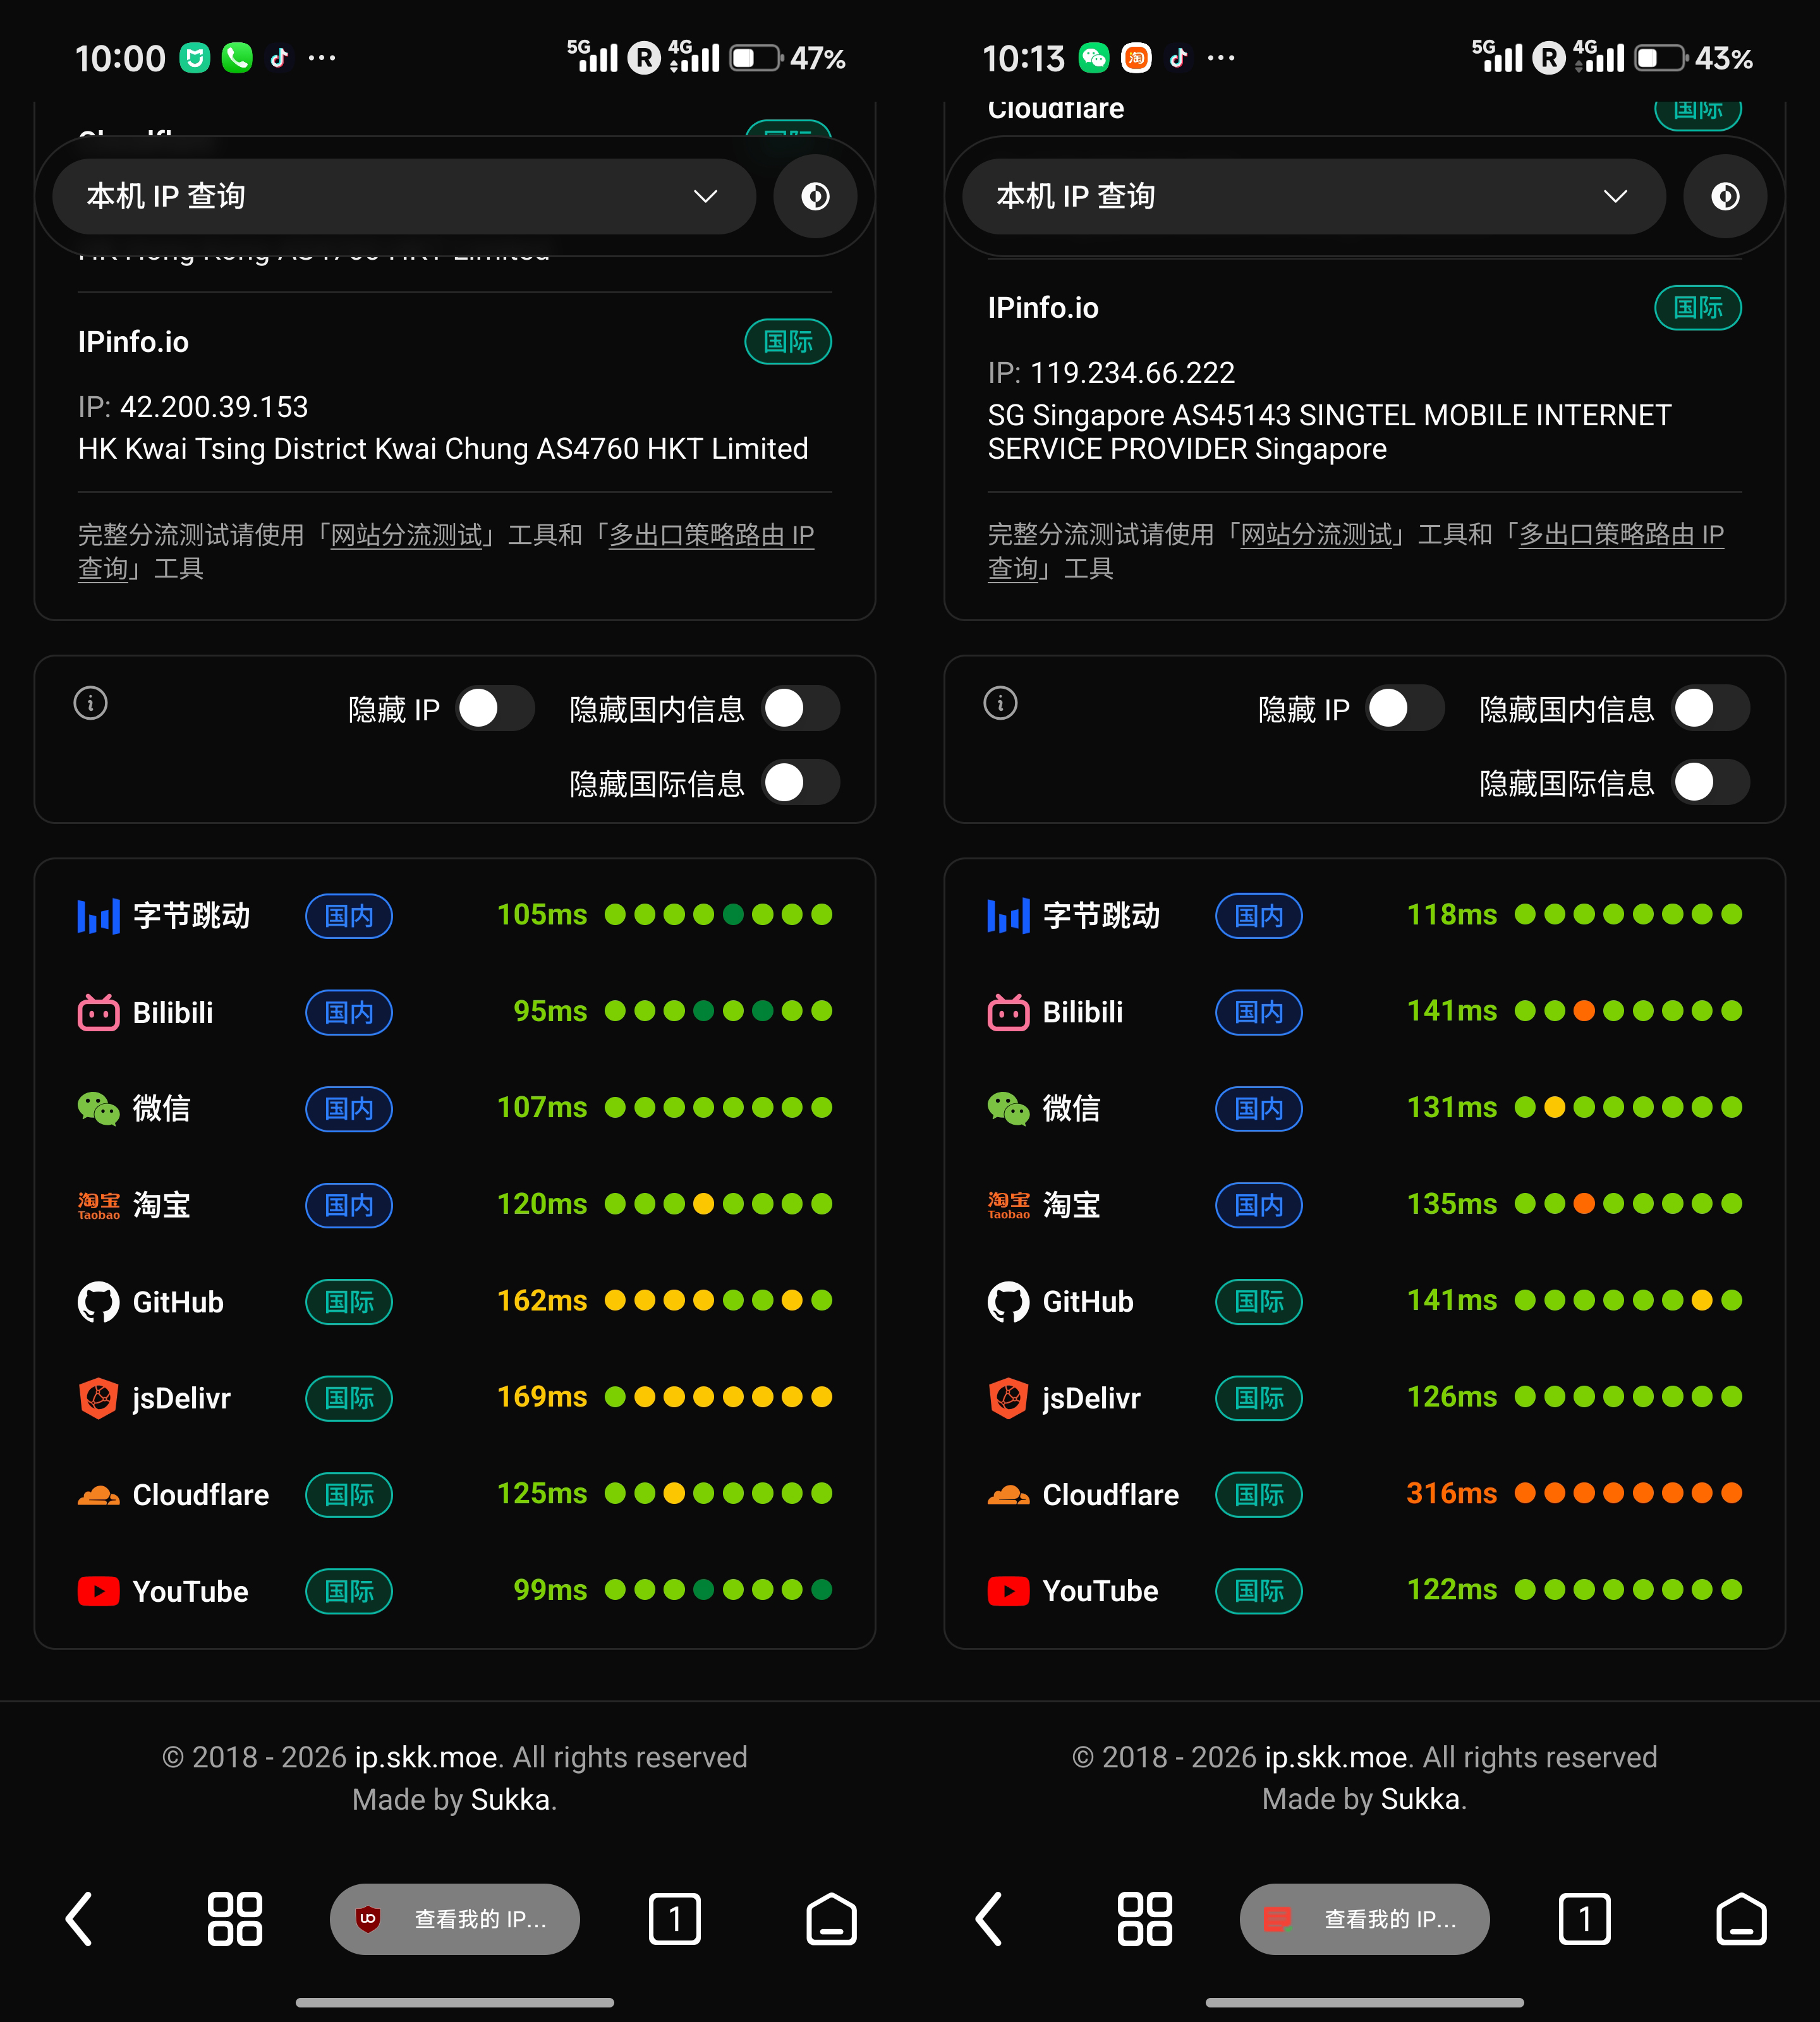1820x2022 pixels.
Task: Enable 隐藏国际信息 toggle on left screen
Action: click(801, 783)
